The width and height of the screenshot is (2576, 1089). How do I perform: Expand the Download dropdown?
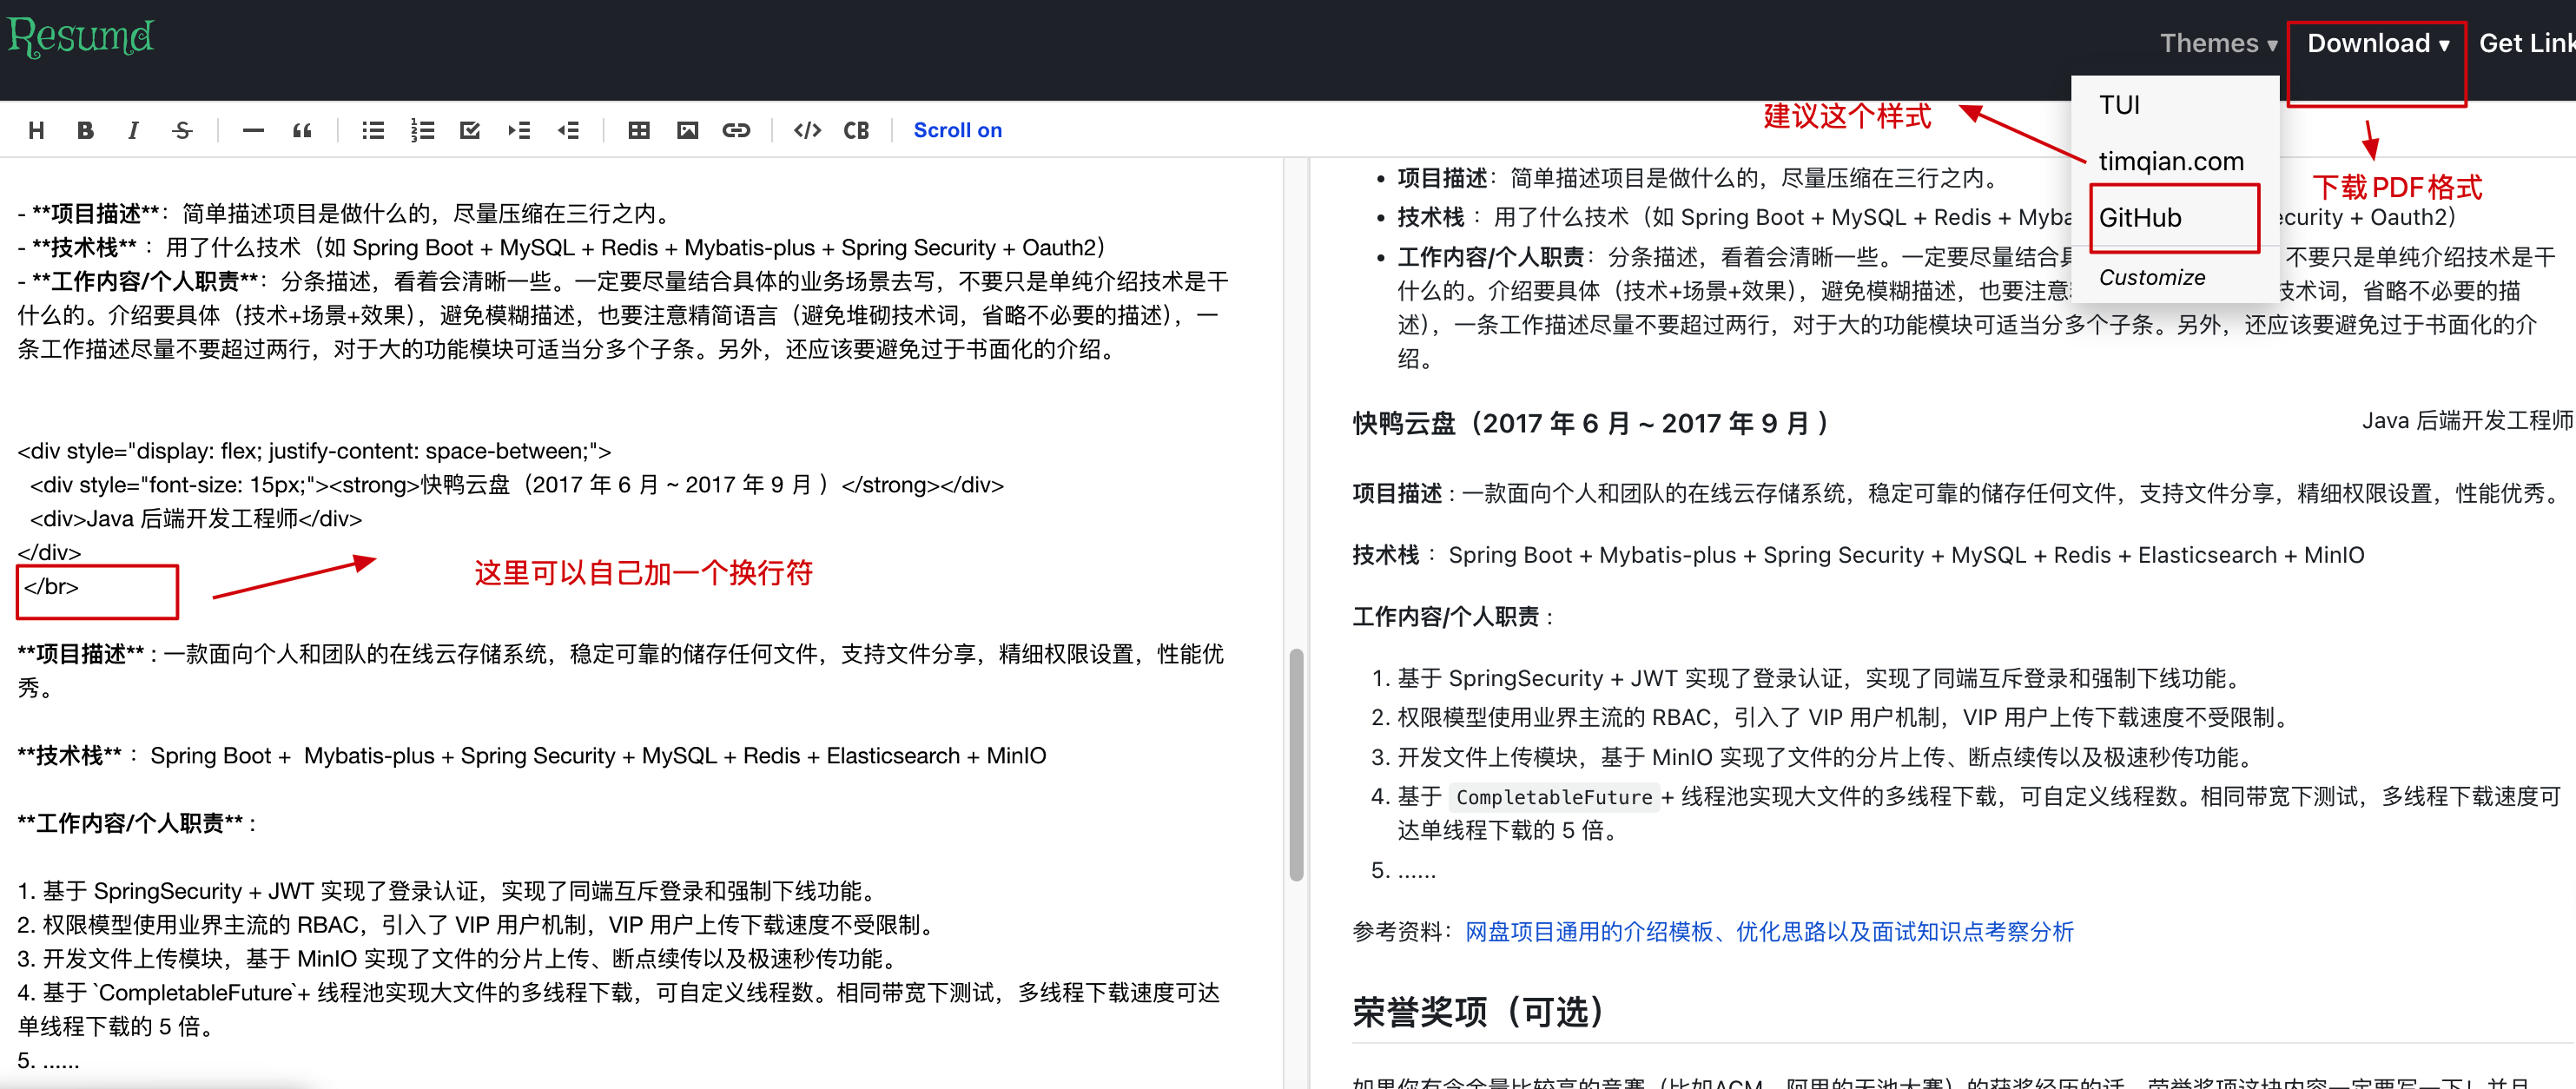[x=2377, y=43]
